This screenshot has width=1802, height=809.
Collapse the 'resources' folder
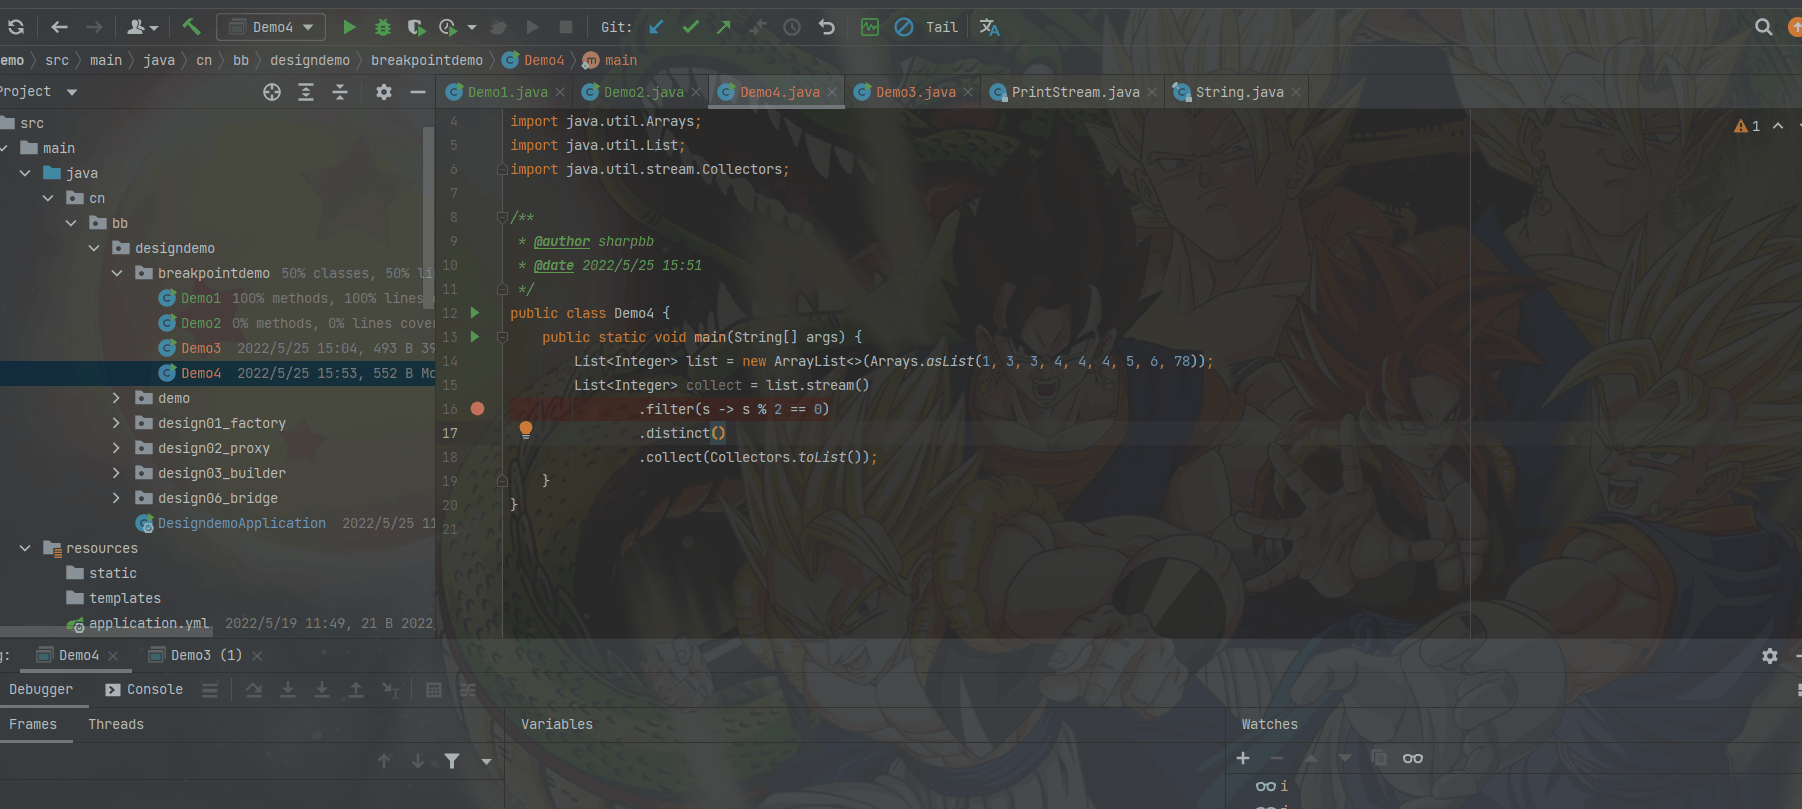pos(25,548)
